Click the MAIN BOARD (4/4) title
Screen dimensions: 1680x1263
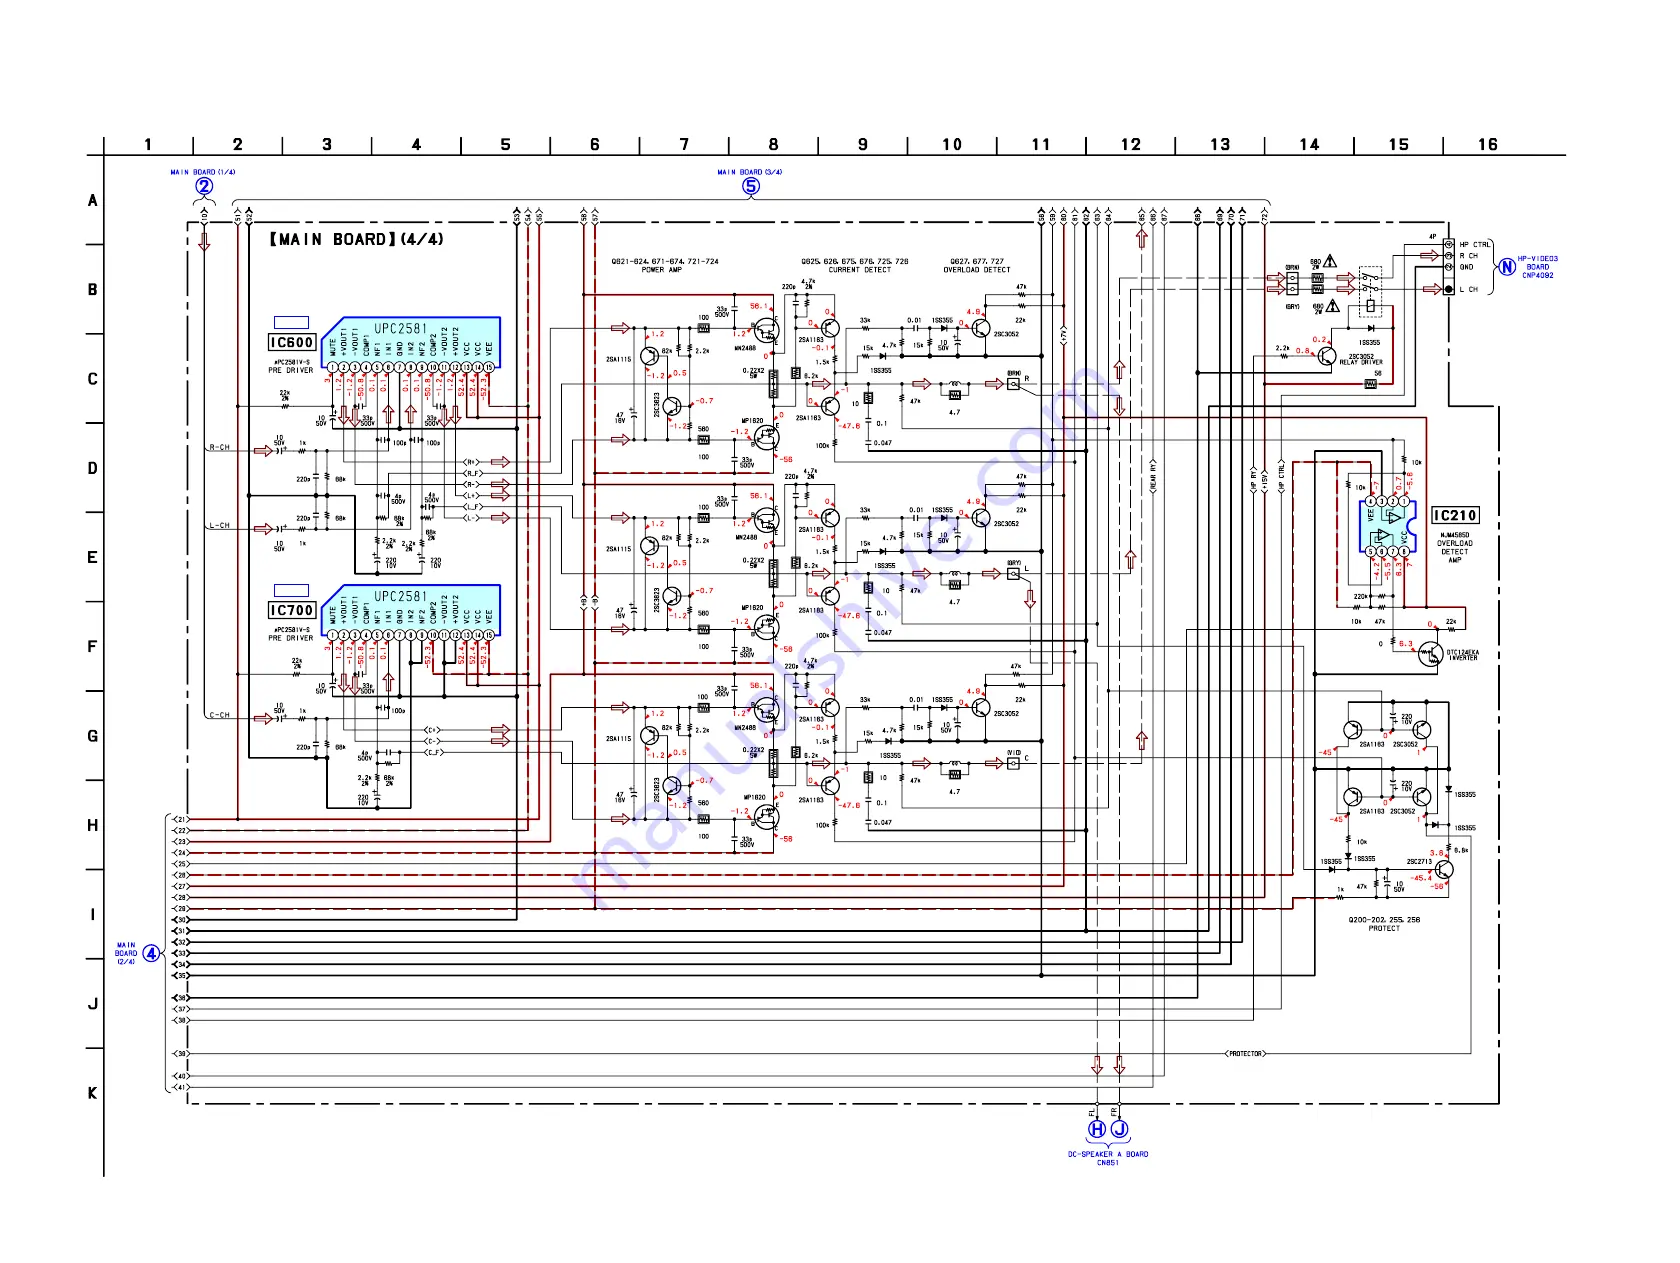pos(356,239)
